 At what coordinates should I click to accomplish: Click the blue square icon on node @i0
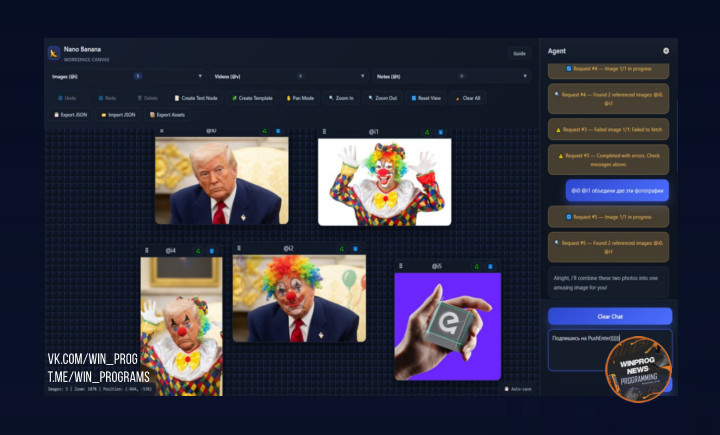tap(278, 131)
